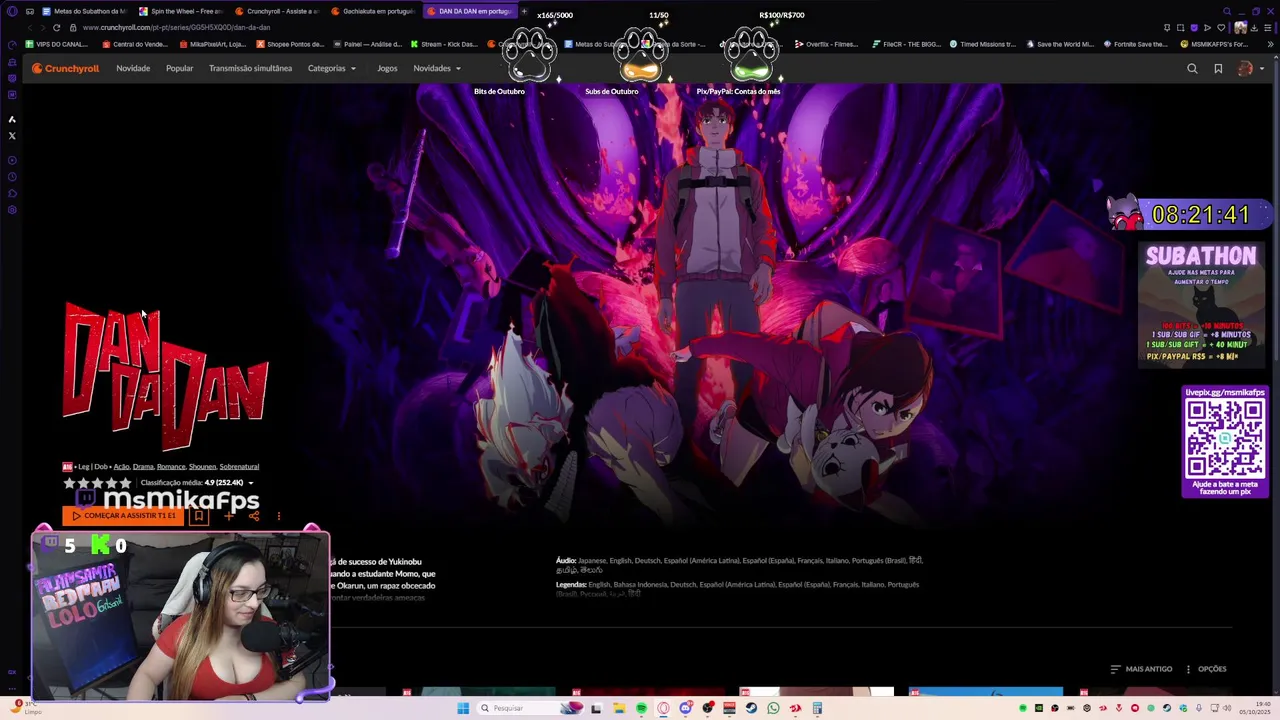Switch to the 'Metas do Subathon' browser tab
1280x720 pixels.
[84, 11]
